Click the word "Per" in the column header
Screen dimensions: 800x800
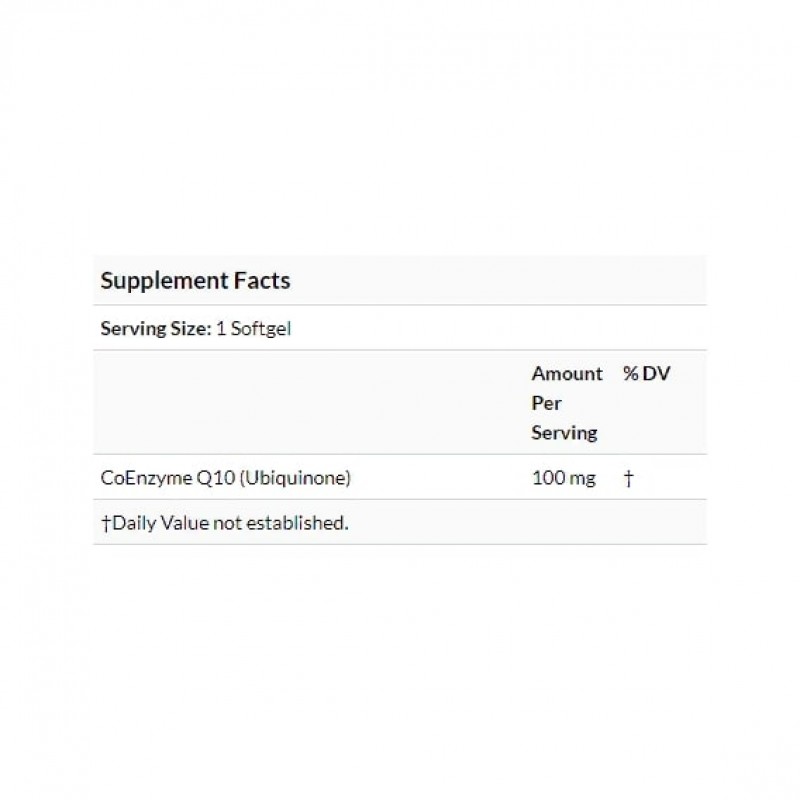pos(546,403)
